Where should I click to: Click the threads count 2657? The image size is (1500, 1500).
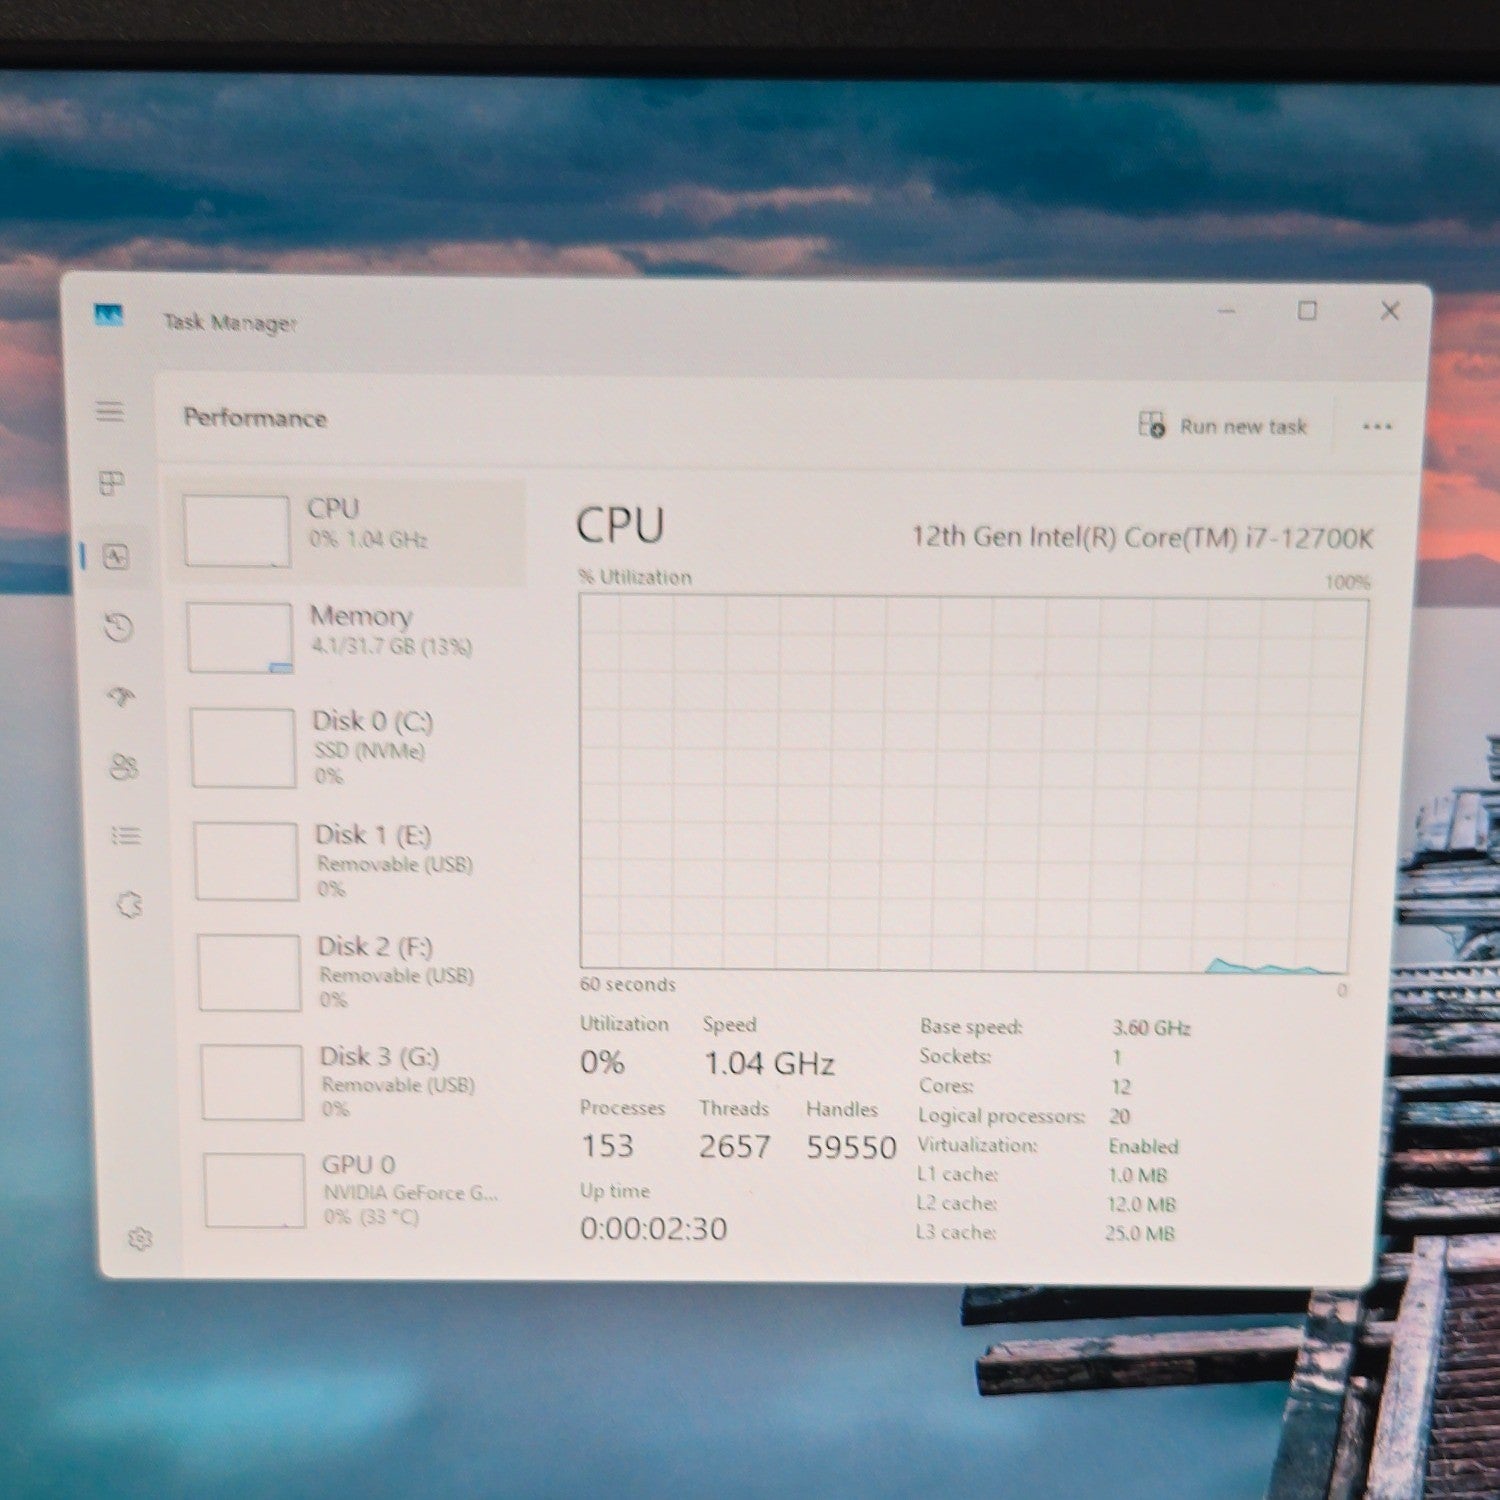click(x=734, y=1147)
